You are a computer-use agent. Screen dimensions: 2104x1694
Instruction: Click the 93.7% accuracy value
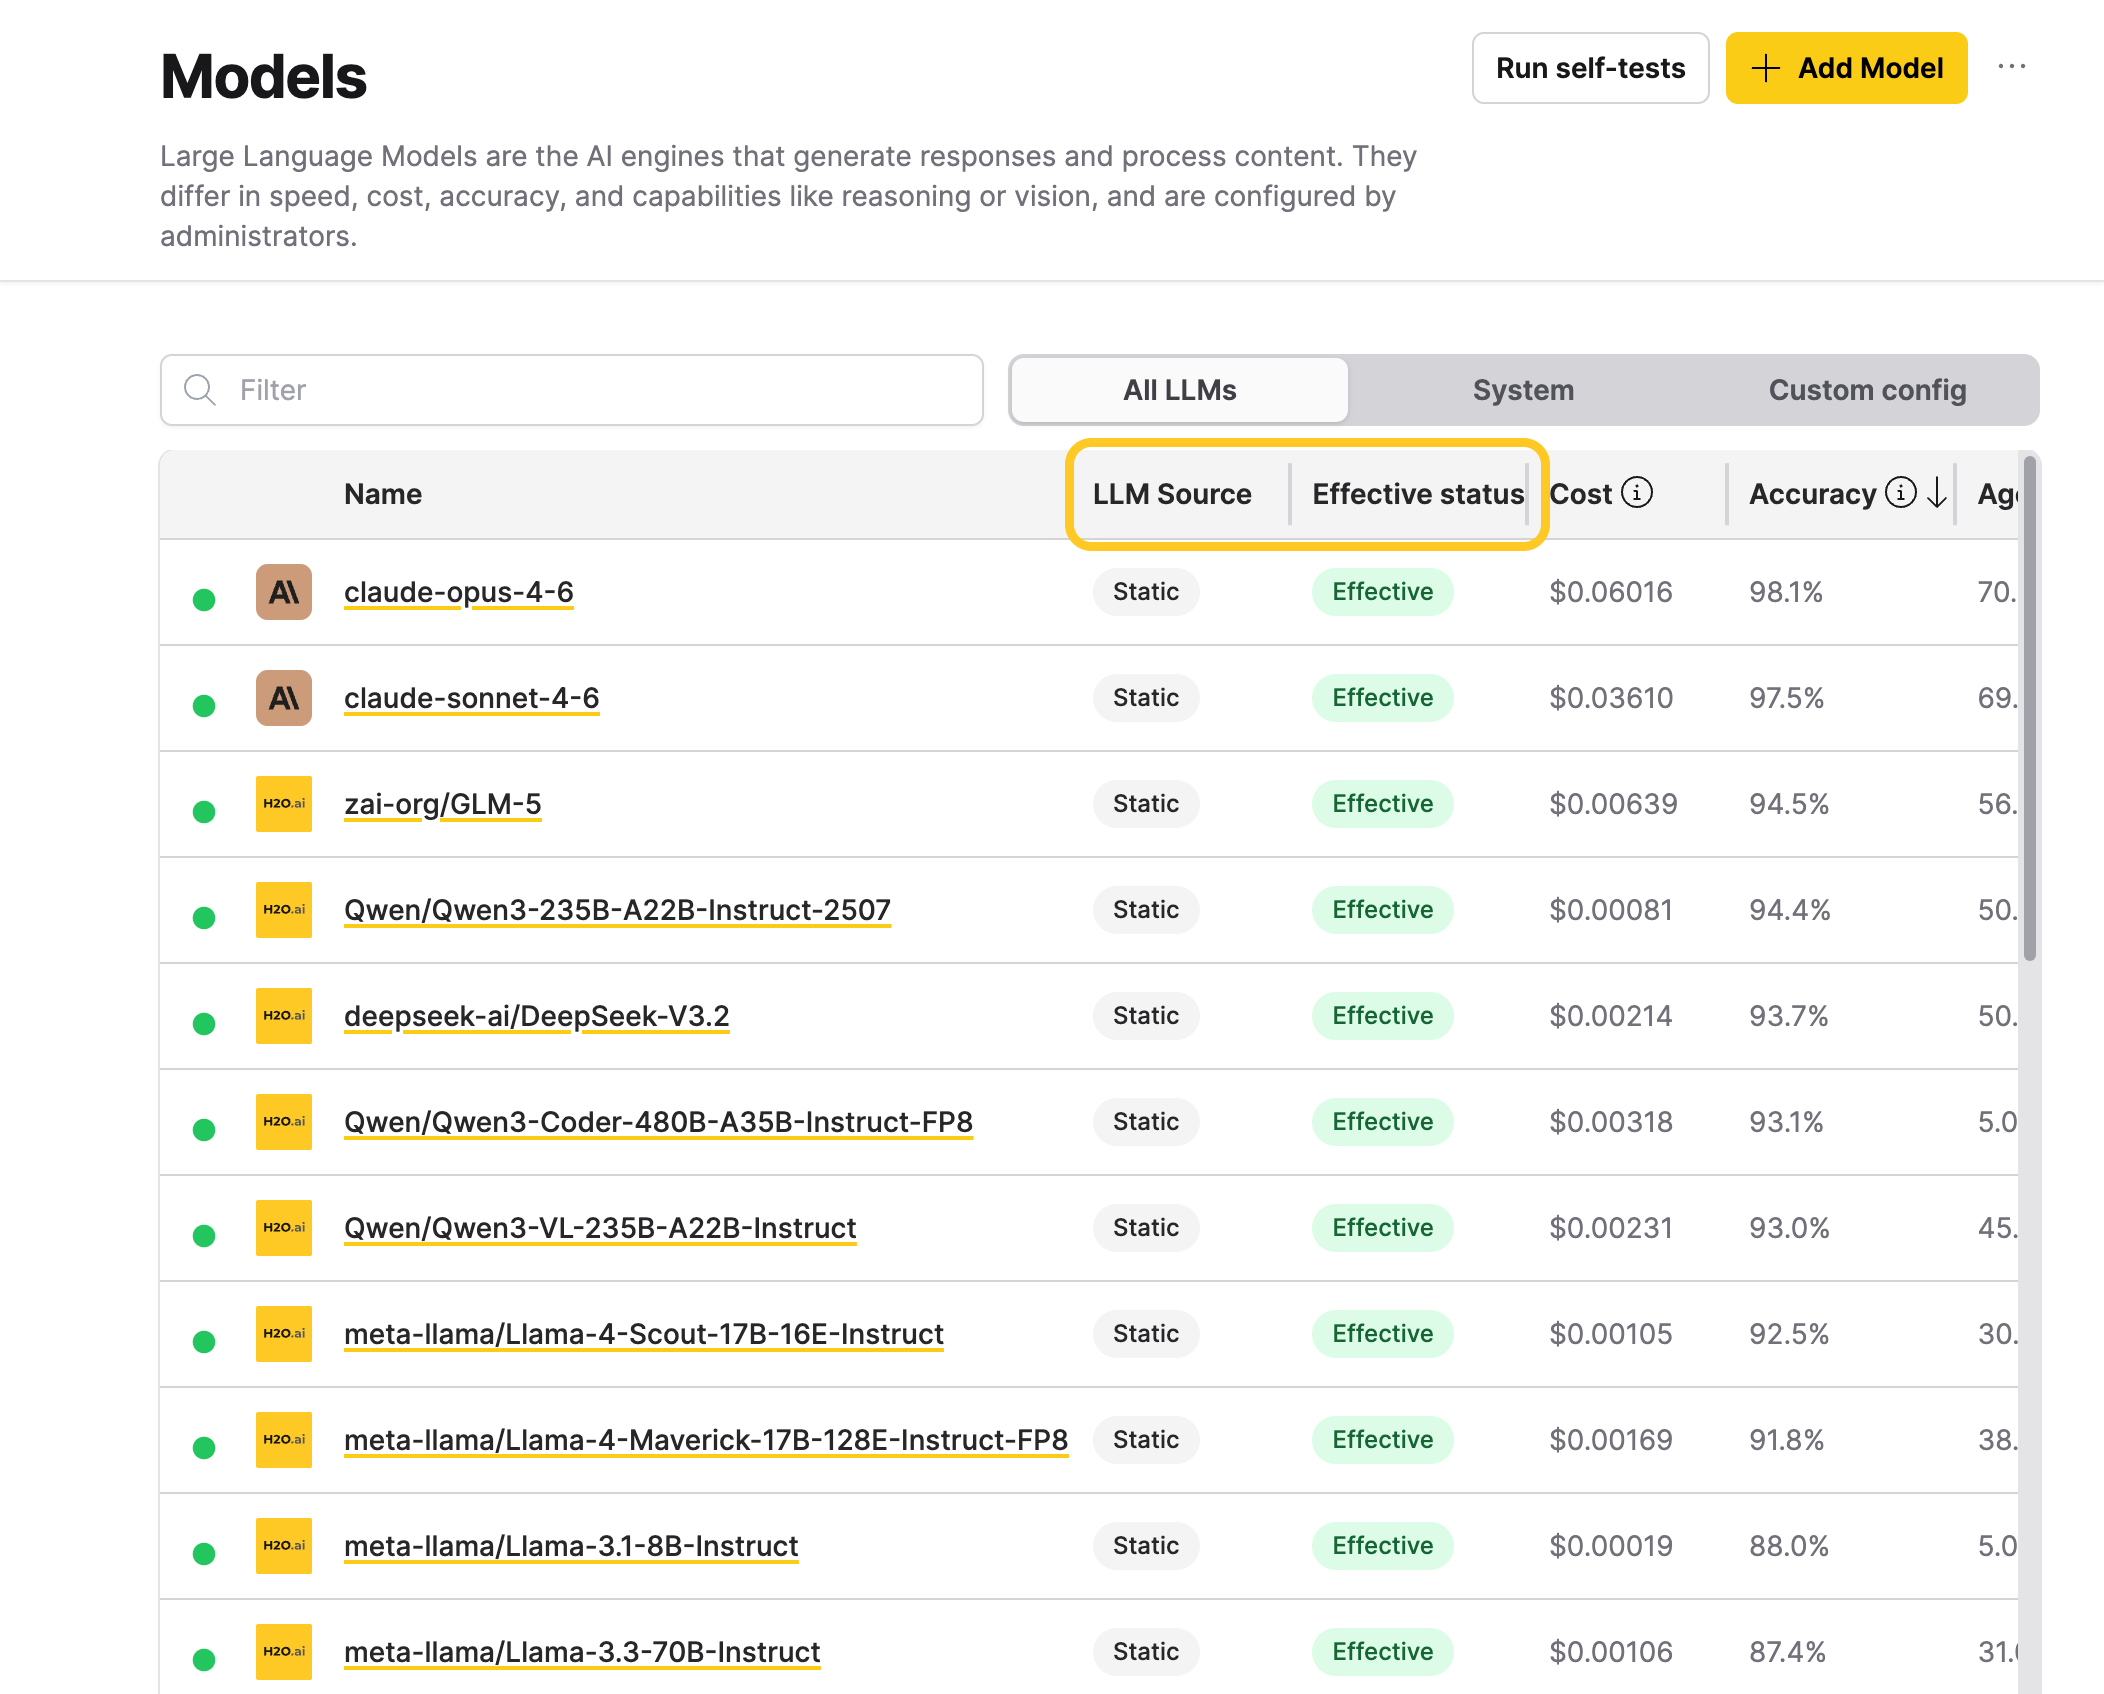tap(1788, 1016)
